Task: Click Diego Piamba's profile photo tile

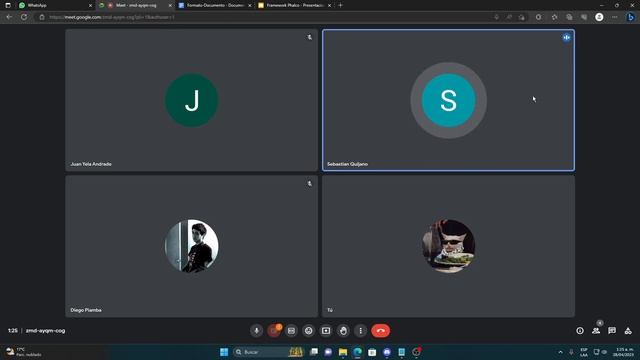Action: 191,246
